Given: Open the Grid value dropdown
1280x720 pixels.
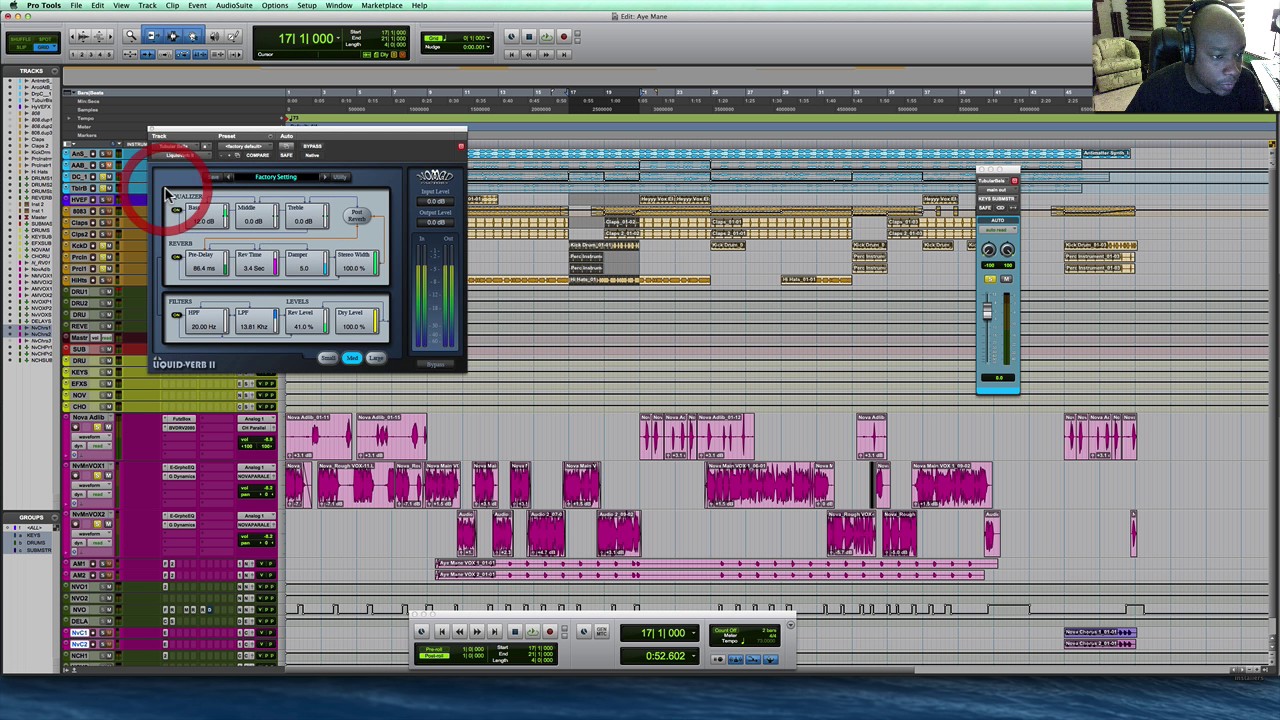Looking at the screenshot, I should (488, 38).
